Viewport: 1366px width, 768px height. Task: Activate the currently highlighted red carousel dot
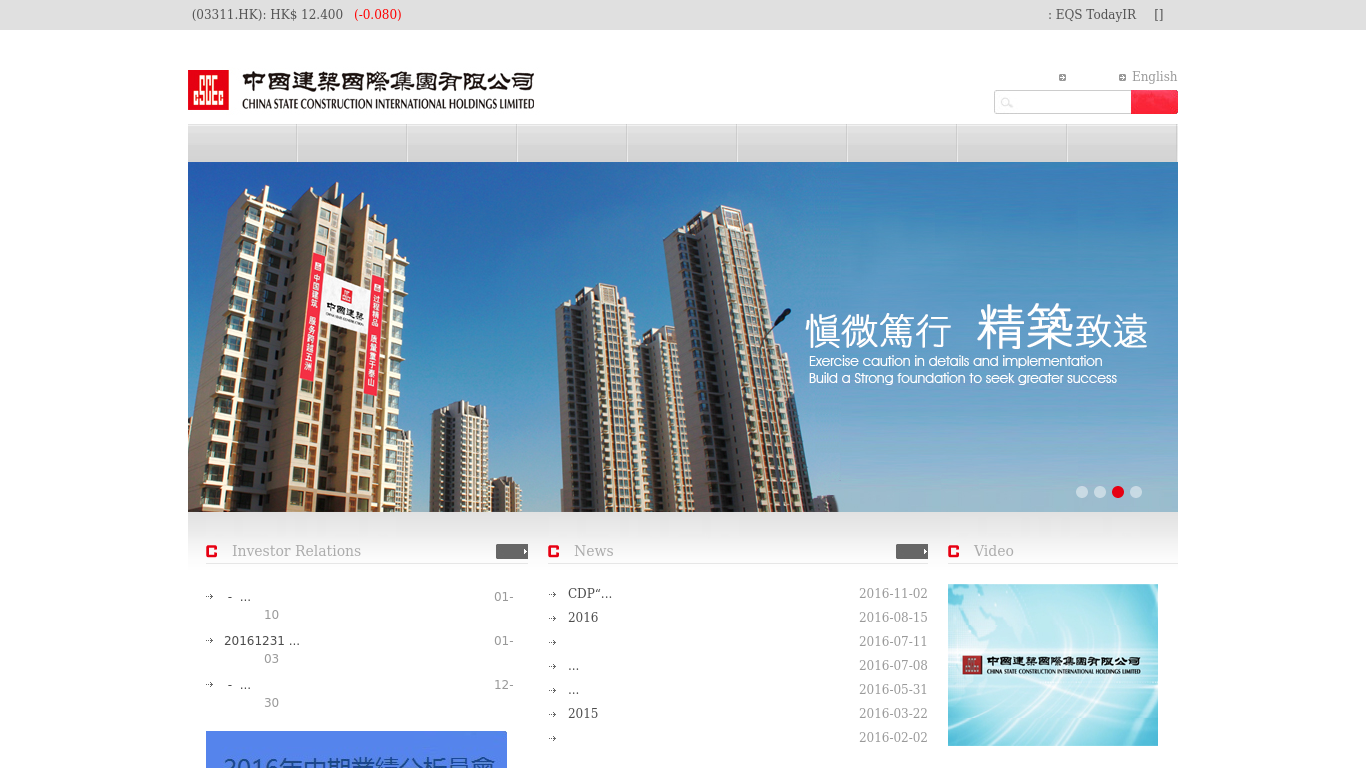click(x=1118, y=492)
